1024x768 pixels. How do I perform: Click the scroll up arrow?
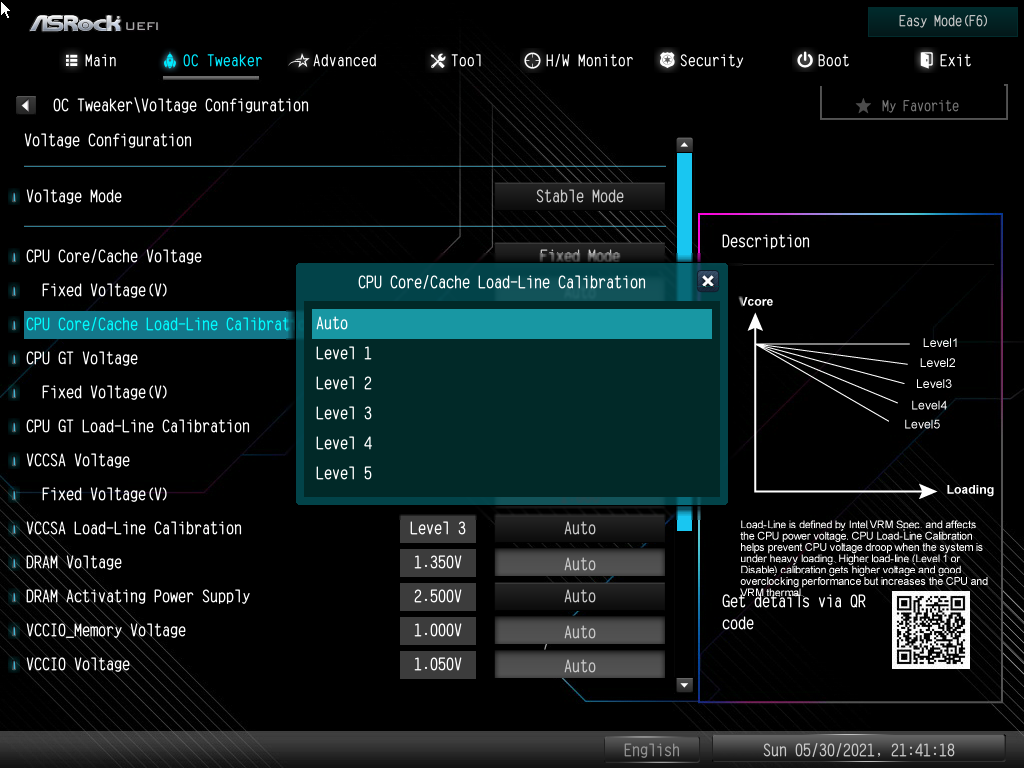684,145
